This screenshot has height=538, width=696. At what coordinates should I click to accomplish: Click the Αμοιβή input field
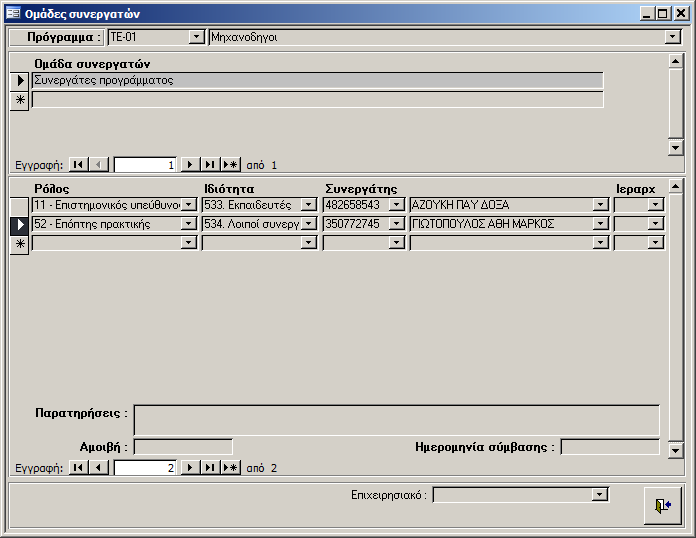(x=183, y=447)
